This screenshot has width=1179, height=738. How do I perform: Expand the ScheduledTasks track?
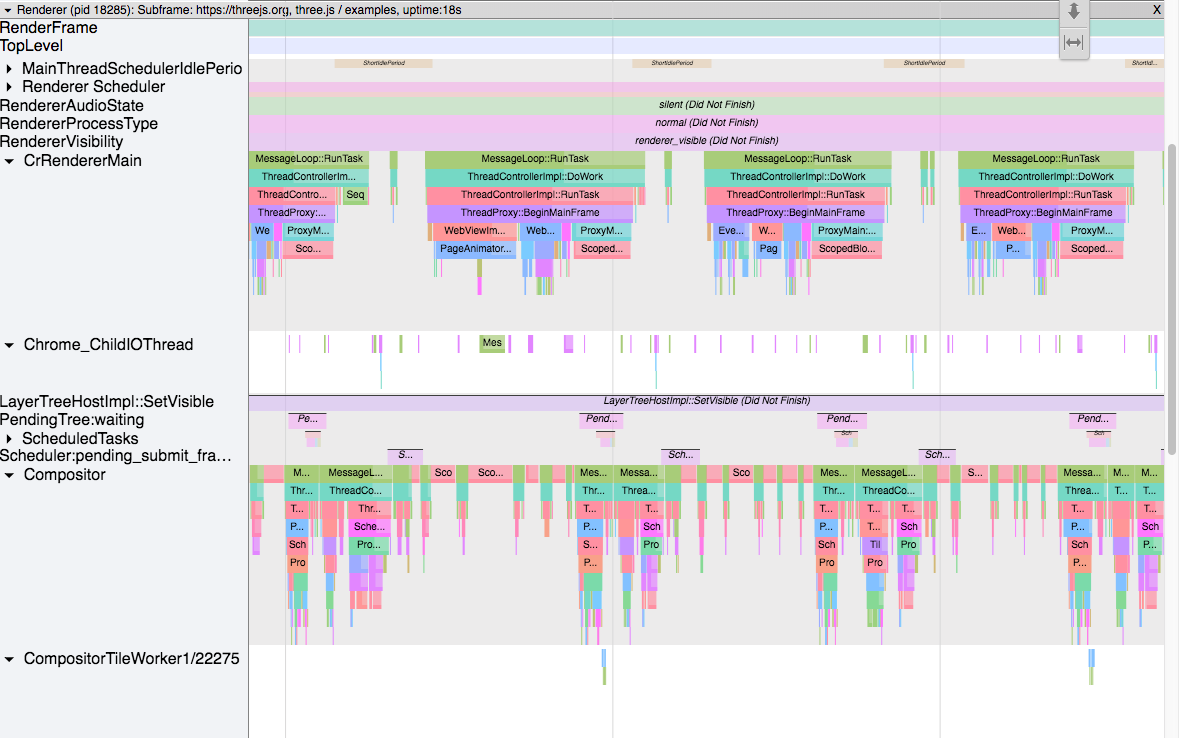pyautogui.click(x=10, y=439)
